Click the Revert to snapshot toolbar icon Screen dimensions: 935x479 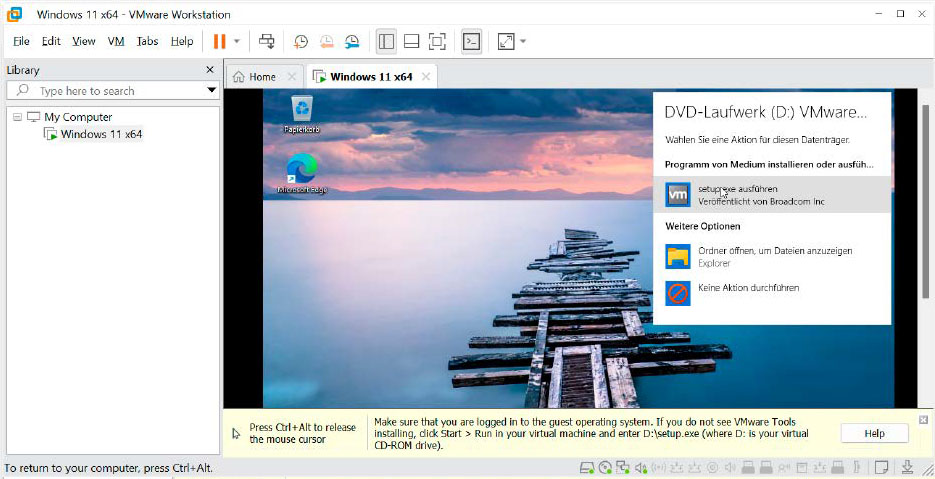(x=327, y=41)
